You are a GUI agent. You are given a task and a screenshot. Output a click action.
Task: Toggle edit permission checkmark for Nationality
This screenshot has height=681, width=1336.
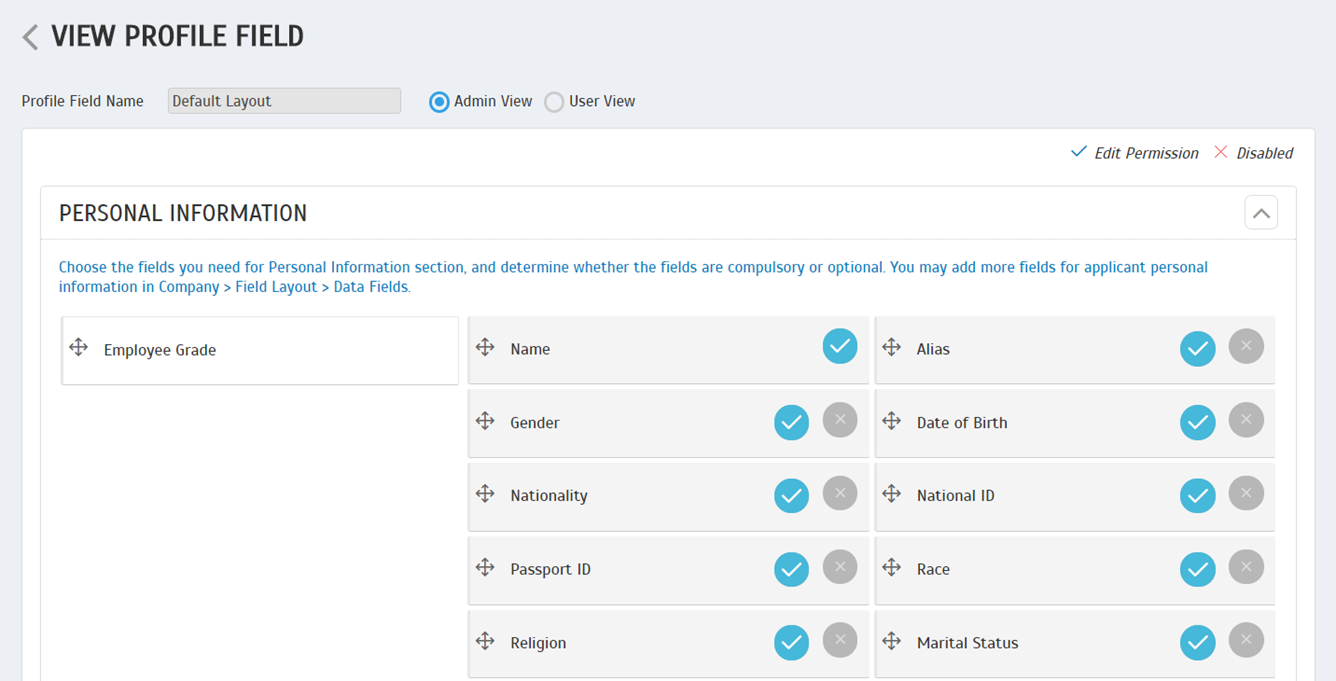point(791,496)
